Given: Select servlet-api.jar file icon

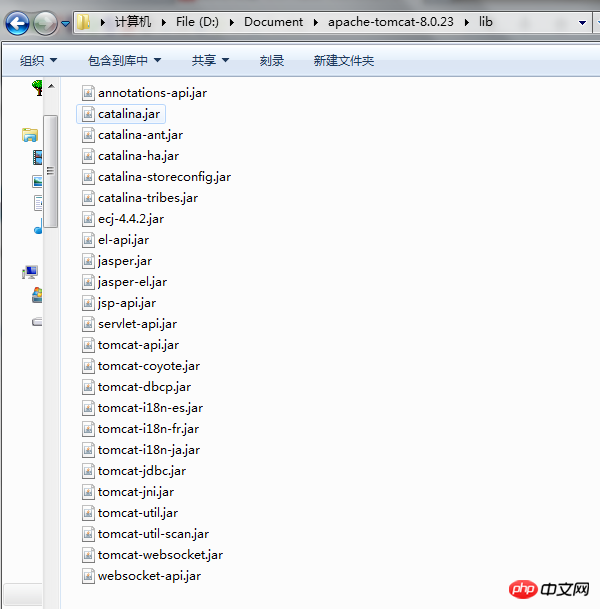Looking at the screenshot, I should coord(88,324).
